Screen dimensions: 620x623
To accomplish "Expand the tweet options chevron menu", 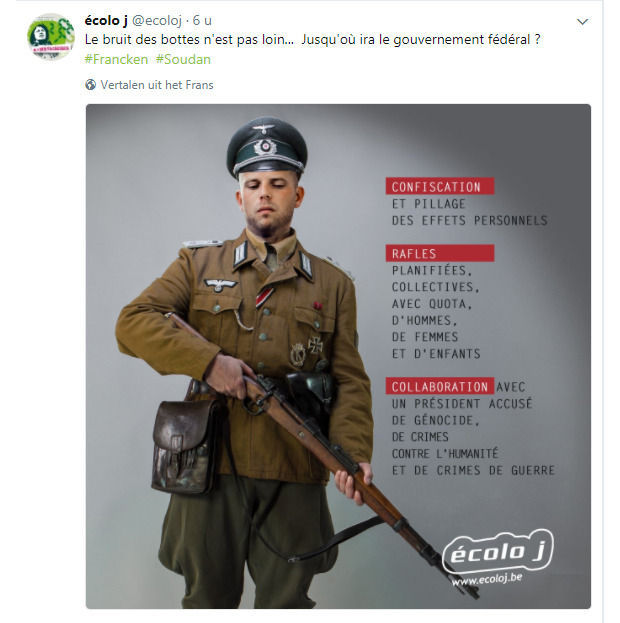I will (582, 21).
